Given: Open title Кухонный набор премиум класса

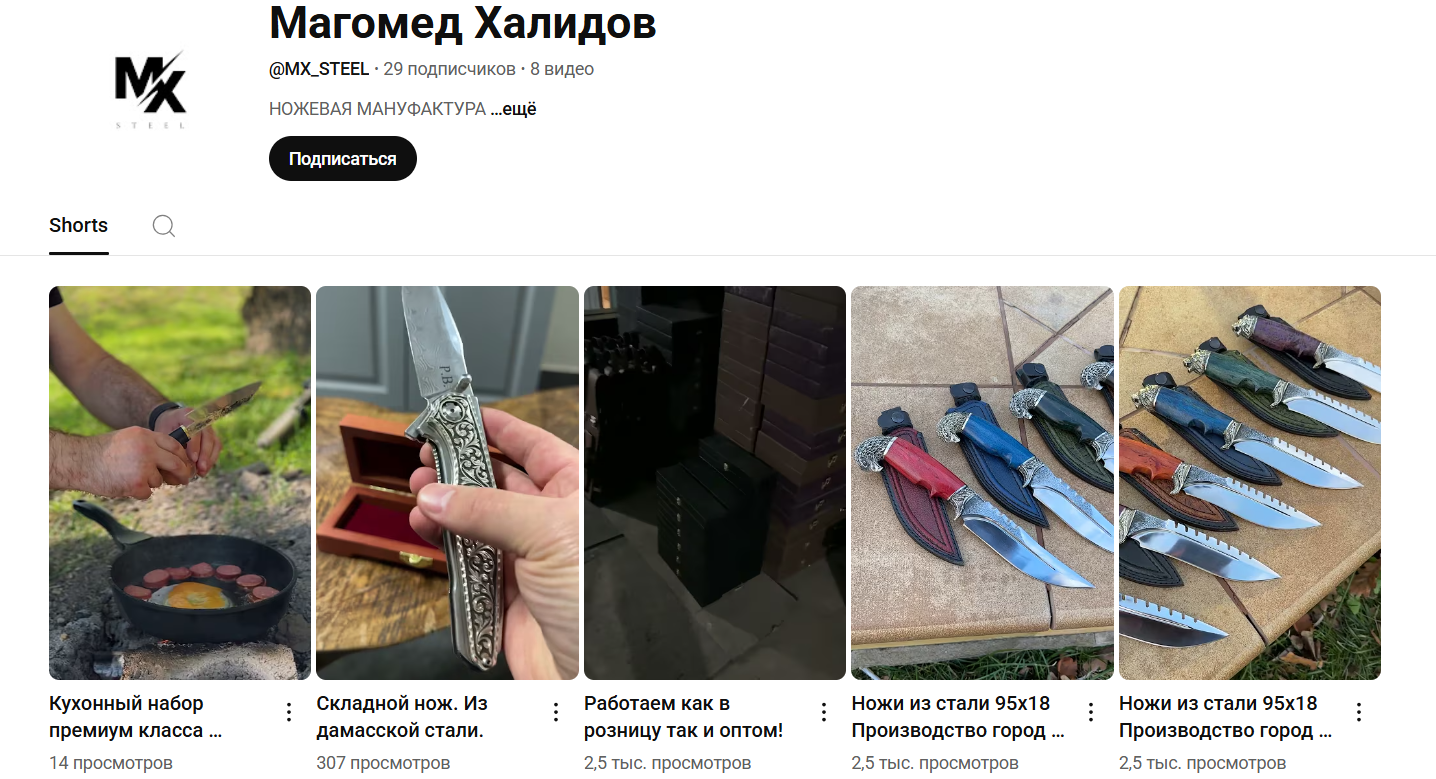Looking at the screenshot, I should pyautogui.click(x=135, y=717).
